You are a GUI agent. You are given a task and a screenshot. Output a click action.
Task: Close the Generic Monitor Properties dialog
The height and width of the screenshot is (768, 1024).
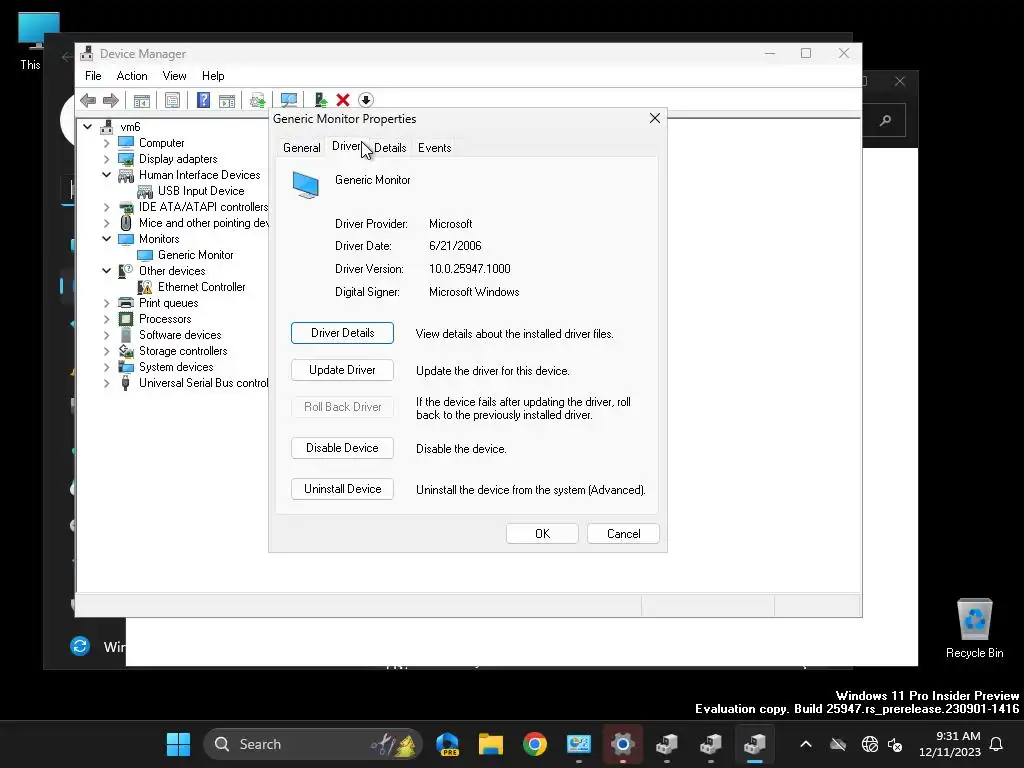(x=654, y=118)
